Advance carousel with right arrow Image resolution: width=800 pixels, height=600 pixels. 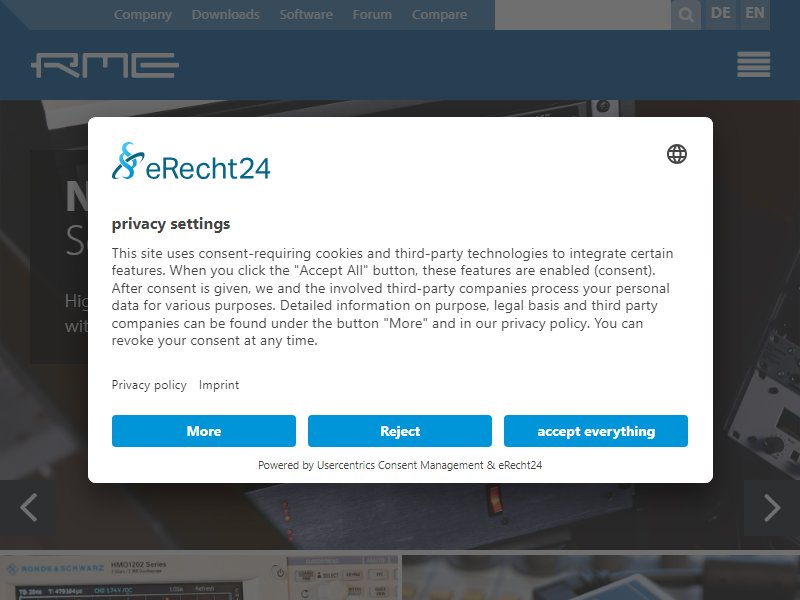pos(772,508)
